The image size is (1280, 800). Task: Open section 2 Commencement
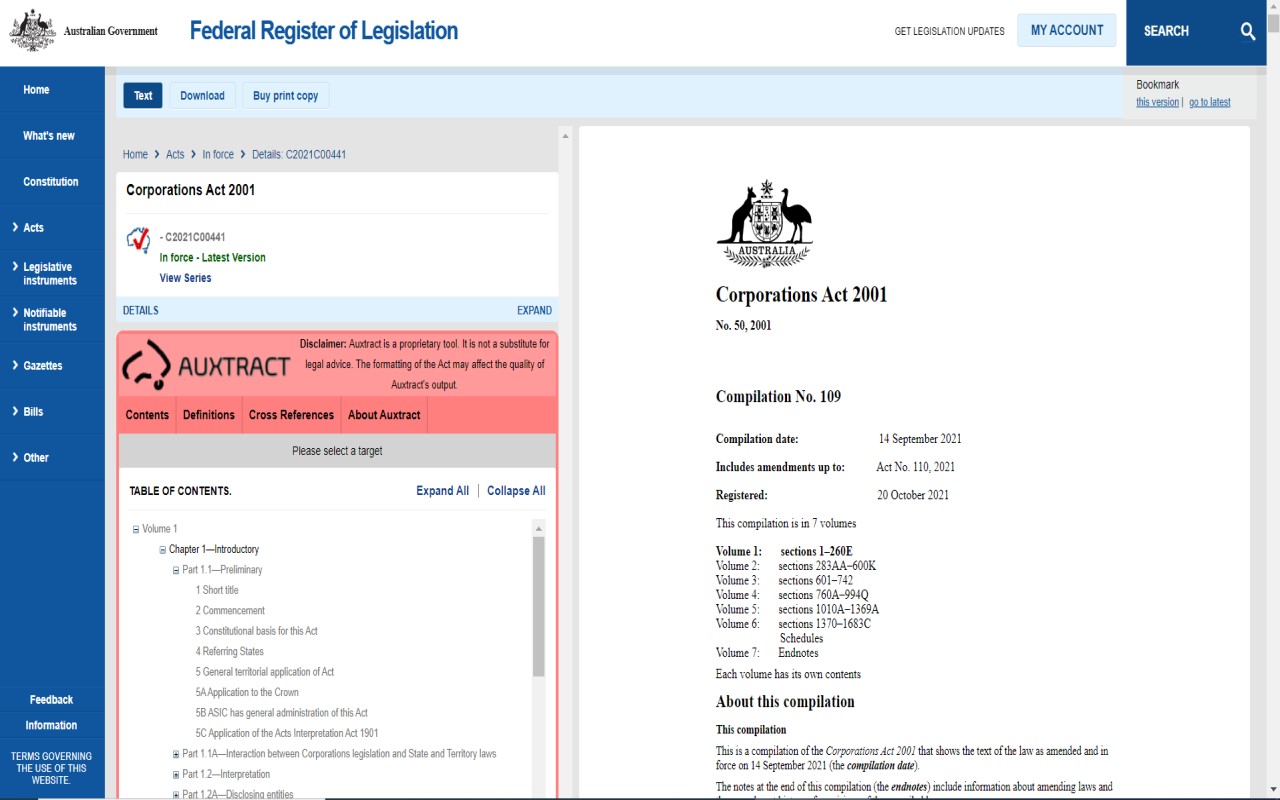click(x=230, y=611)
